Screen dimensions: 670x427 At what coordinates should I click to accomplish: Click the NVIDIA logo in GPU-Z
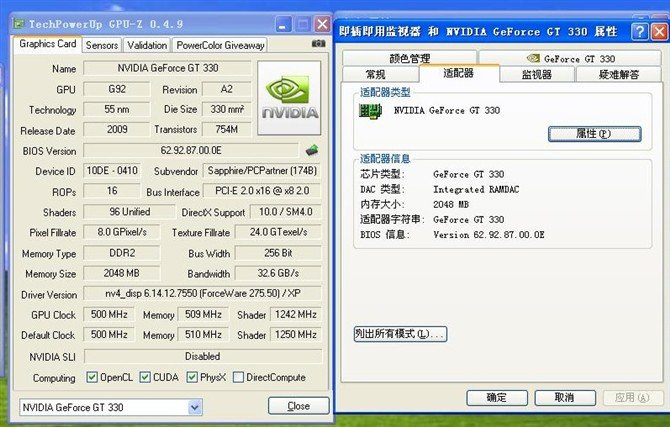(289, 98)
